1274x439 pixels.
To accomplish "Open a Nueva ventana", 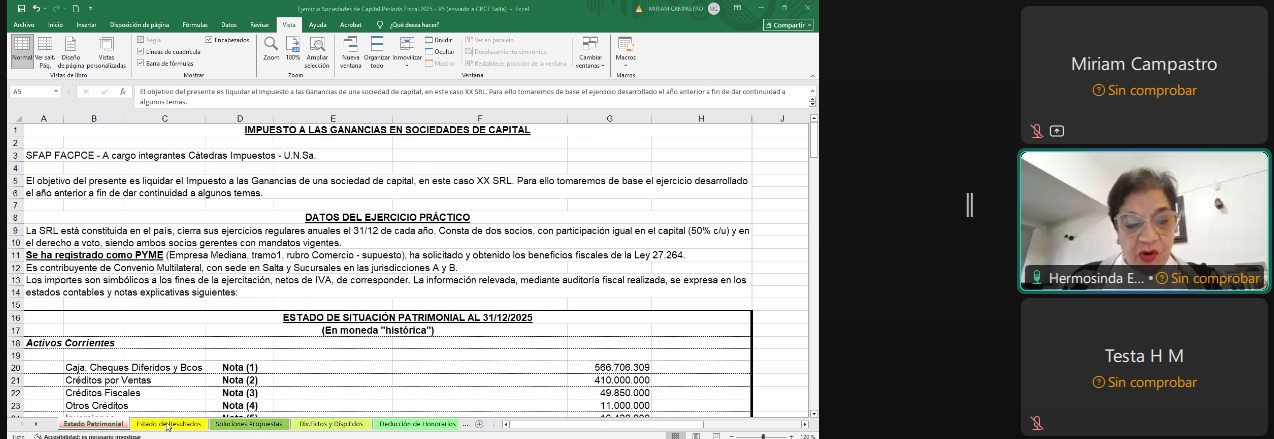I will click(351, 50).
